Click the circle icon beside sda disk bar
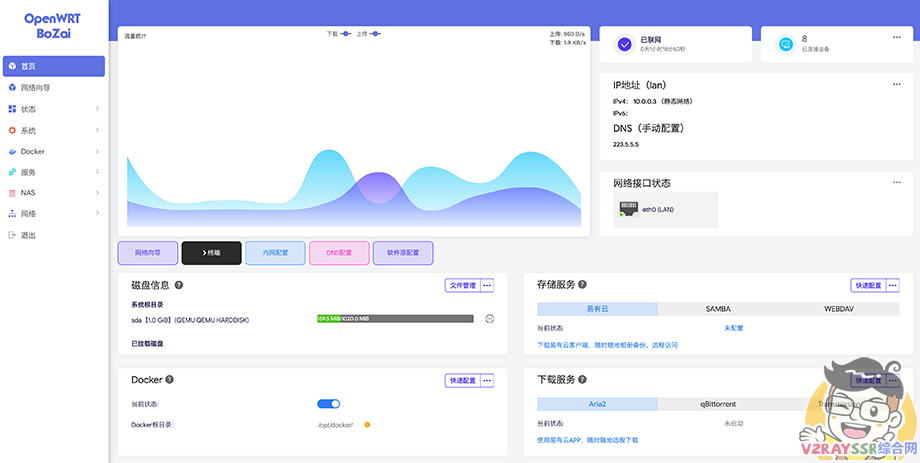Viewport: 920px width, 463px height. click(490, 319)
